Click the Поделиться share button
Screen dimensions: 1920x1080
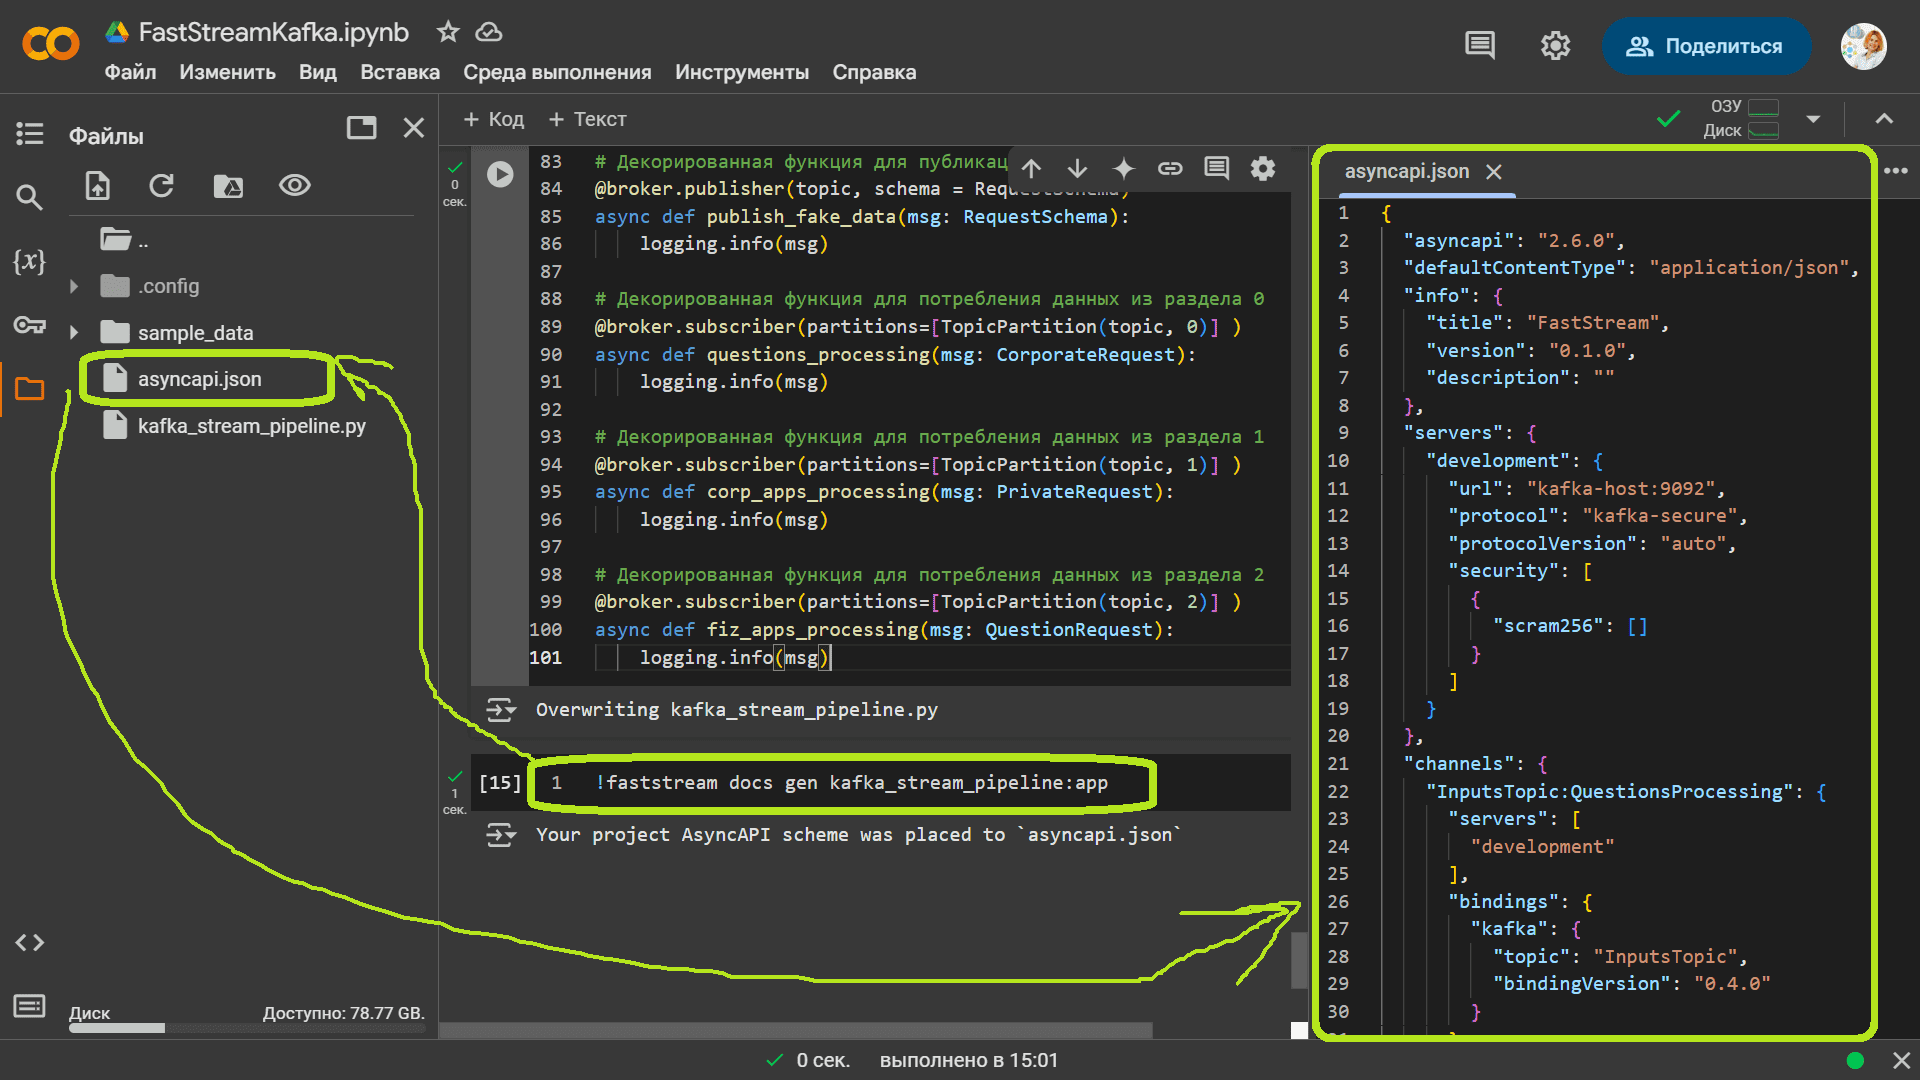coord(1705,46)
